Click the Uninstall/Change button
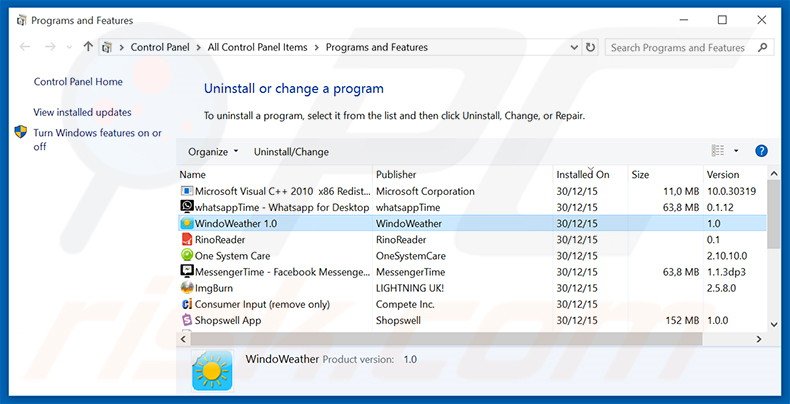The height and width of the screenshot is (404, 790). tap(291, 152)
